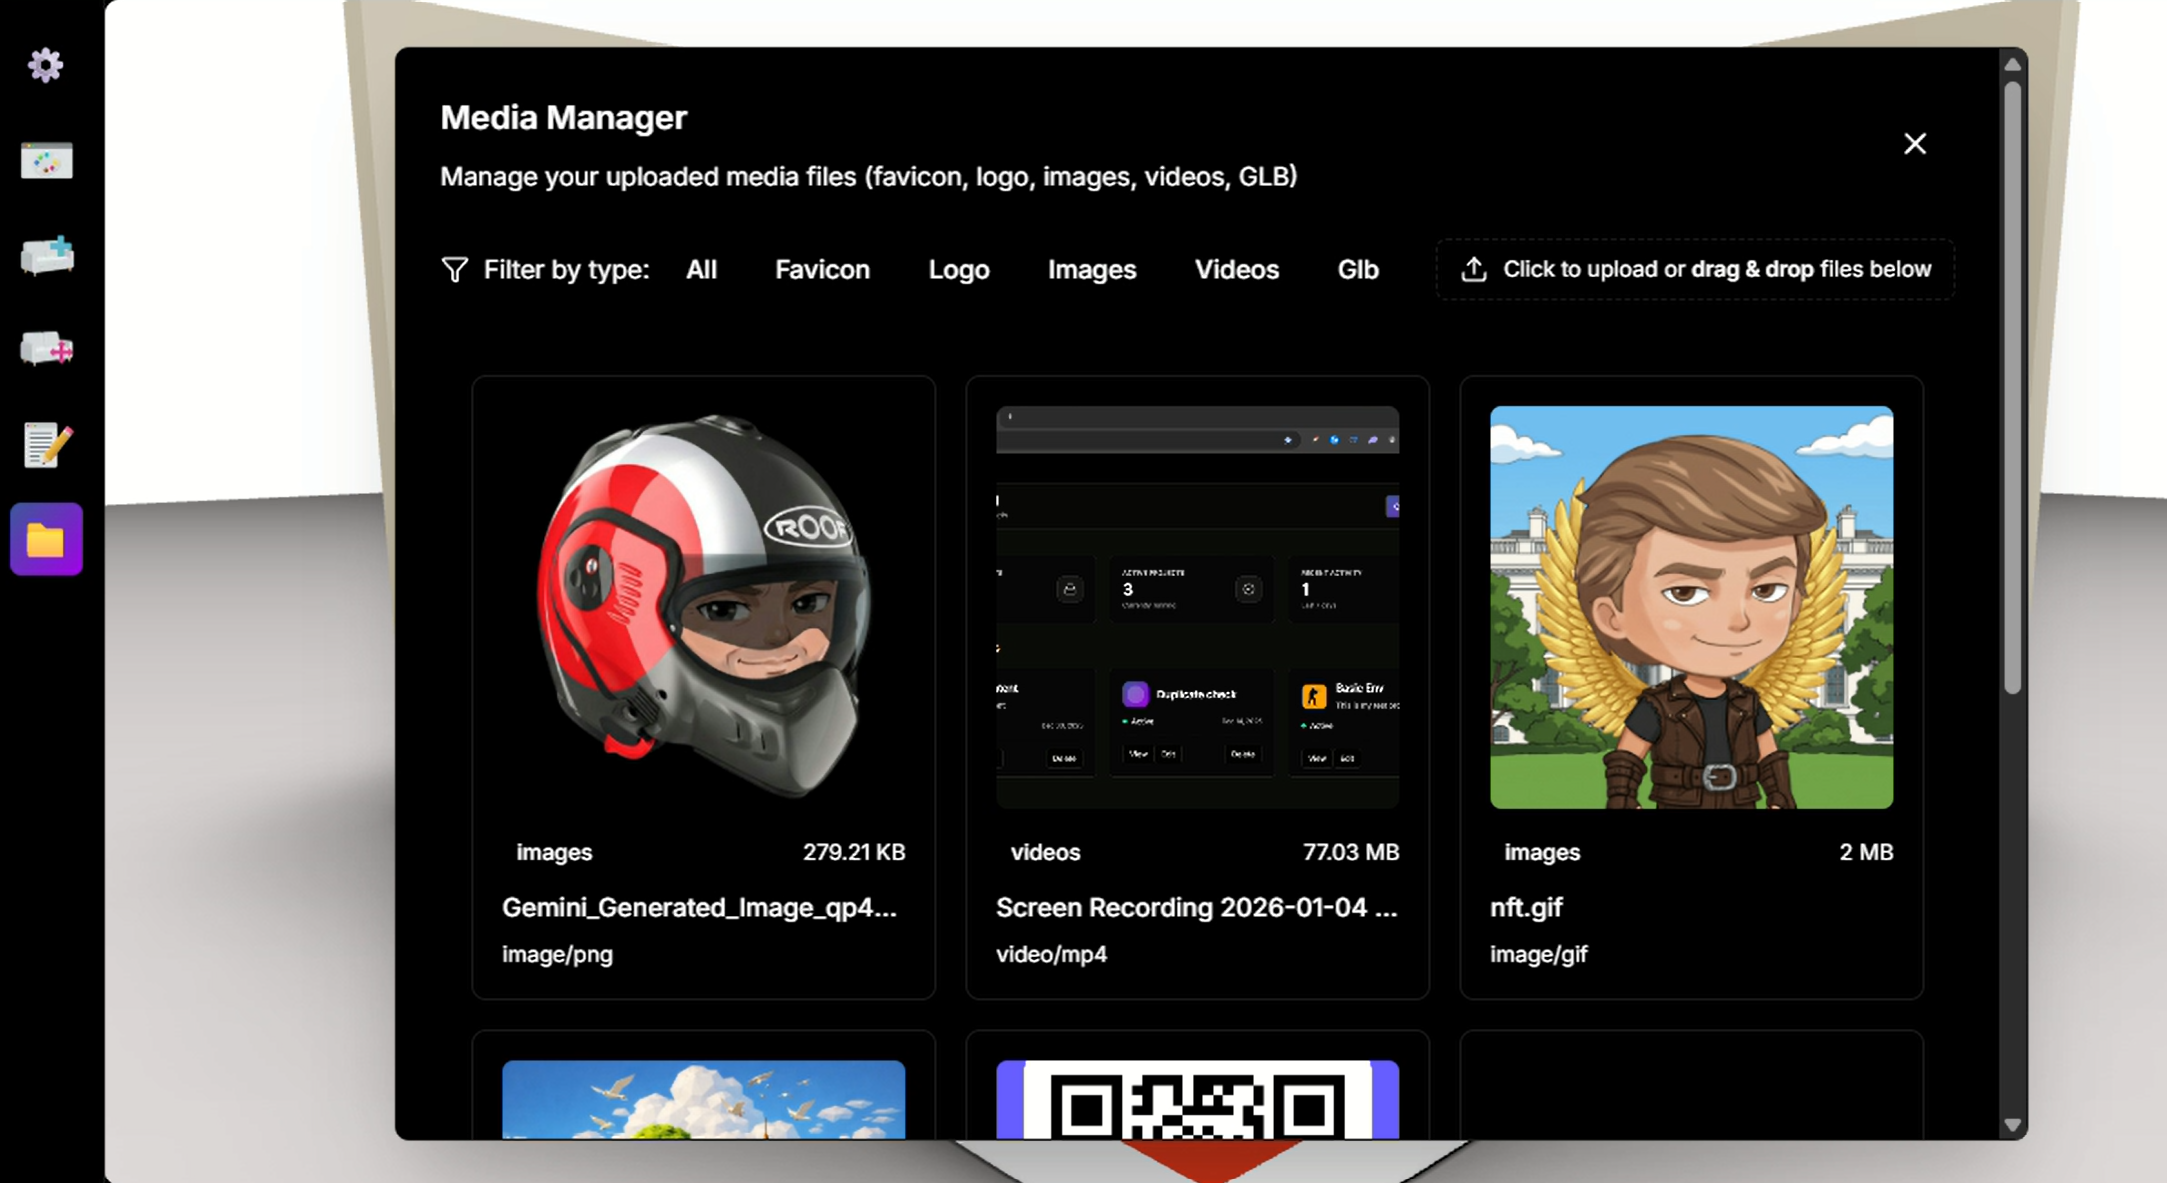Viewport: 2167px width, 1183px height.
Task: Show only Logo files
Action: coord(958,270)
